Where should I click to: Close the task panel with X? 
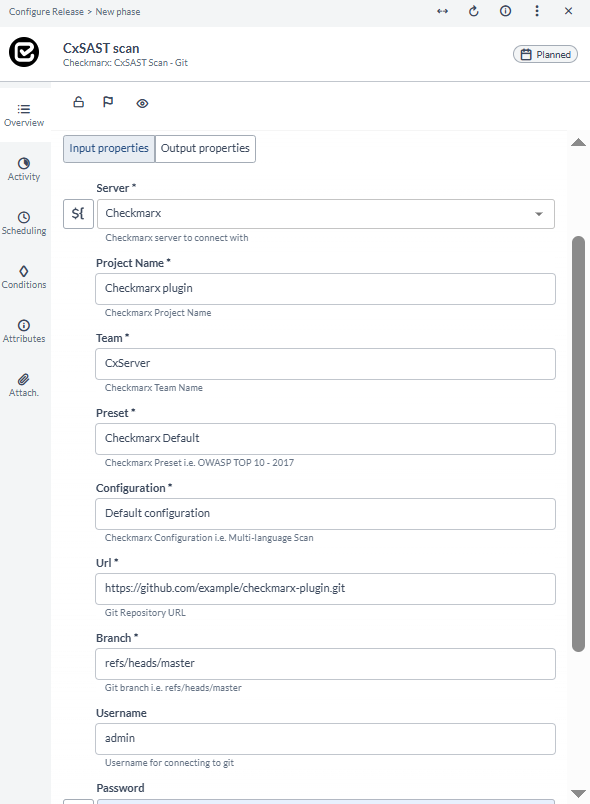pyautogui.click(x=568, y=11)
